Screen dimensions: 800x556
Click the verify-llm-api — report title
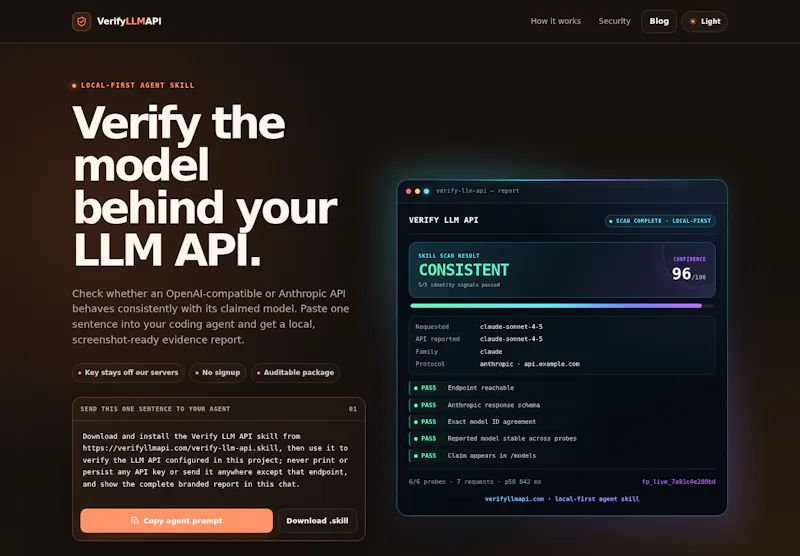tap(478, 191)
